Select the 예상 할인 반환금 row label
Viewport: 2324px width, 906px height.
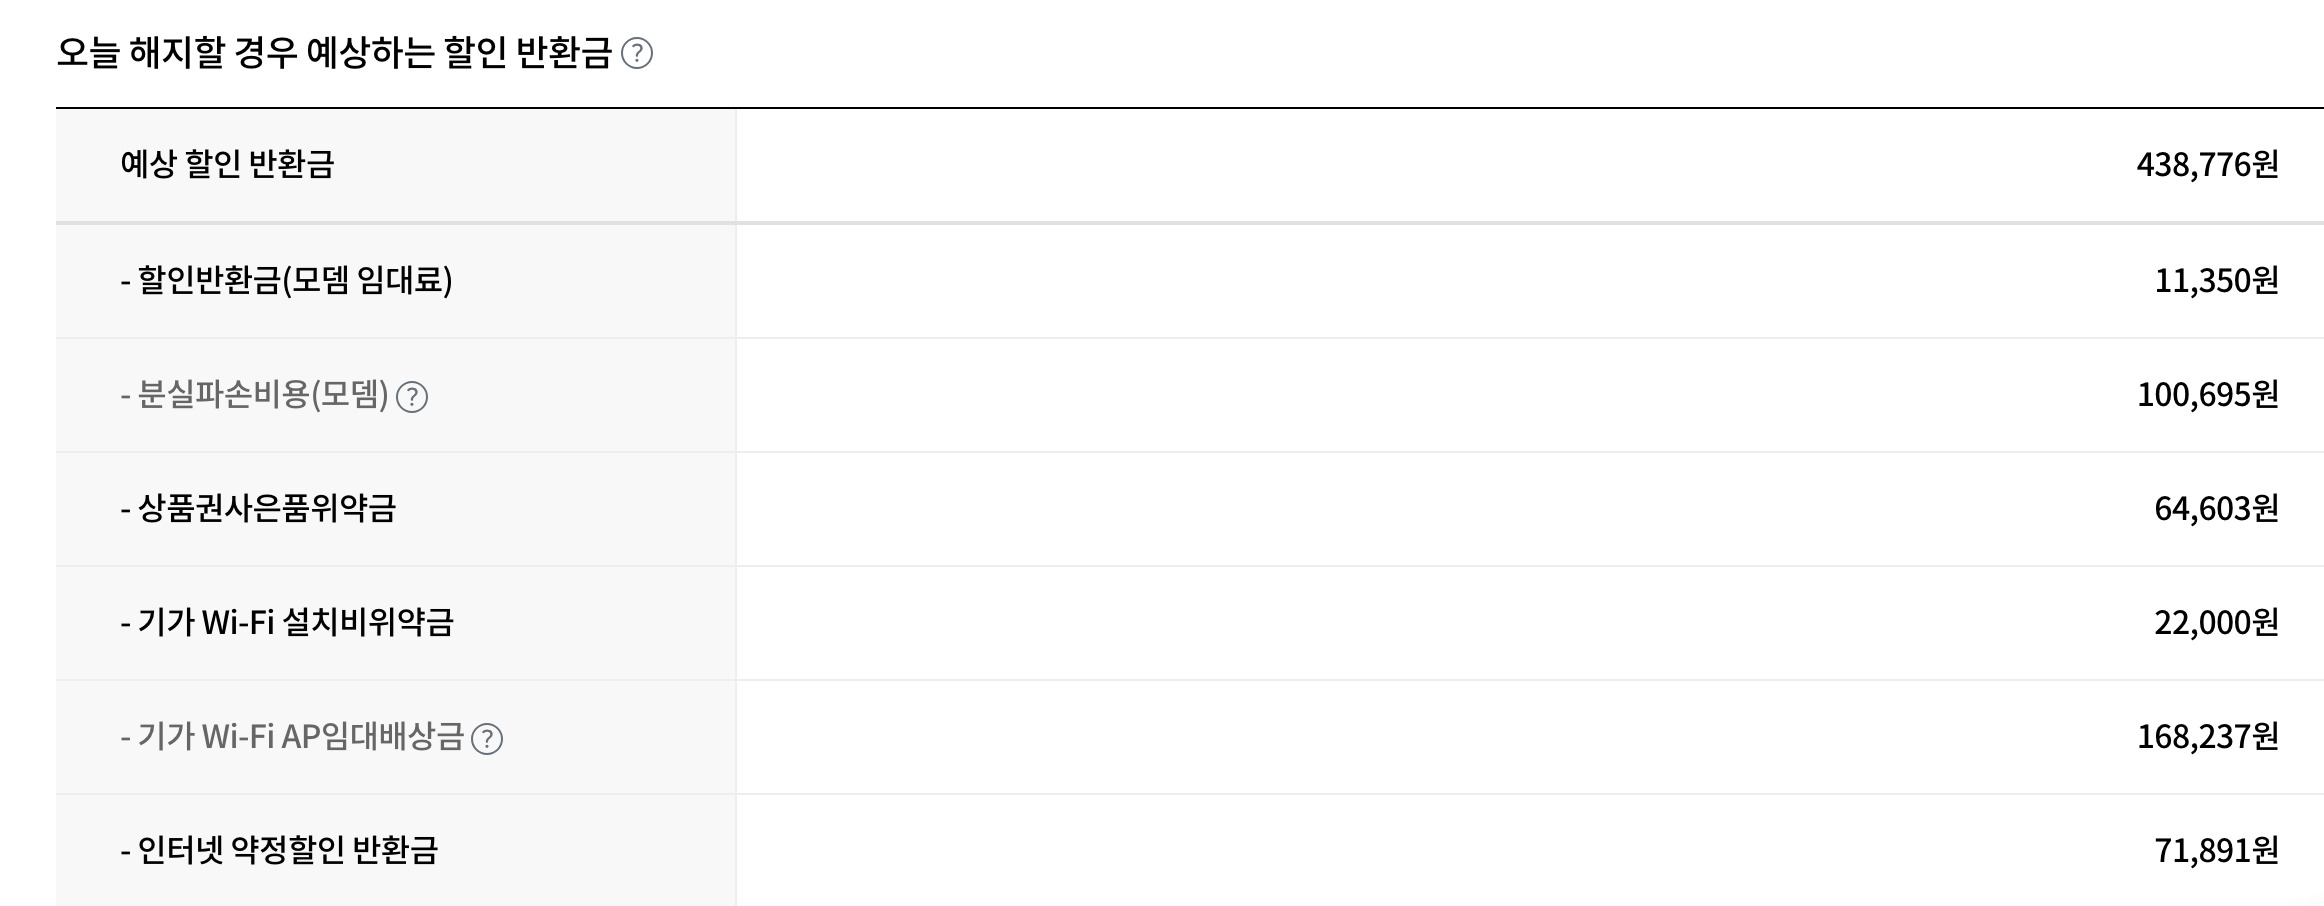[x=227, y=164]
